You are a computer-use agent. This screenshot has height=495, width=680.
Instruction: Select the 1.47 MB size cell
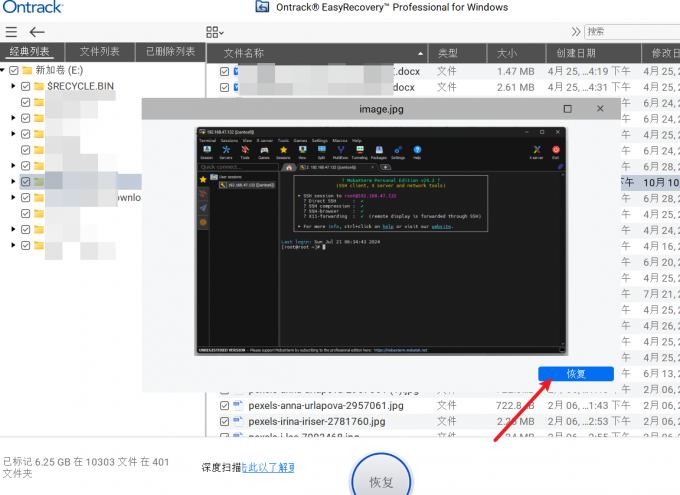515,72
